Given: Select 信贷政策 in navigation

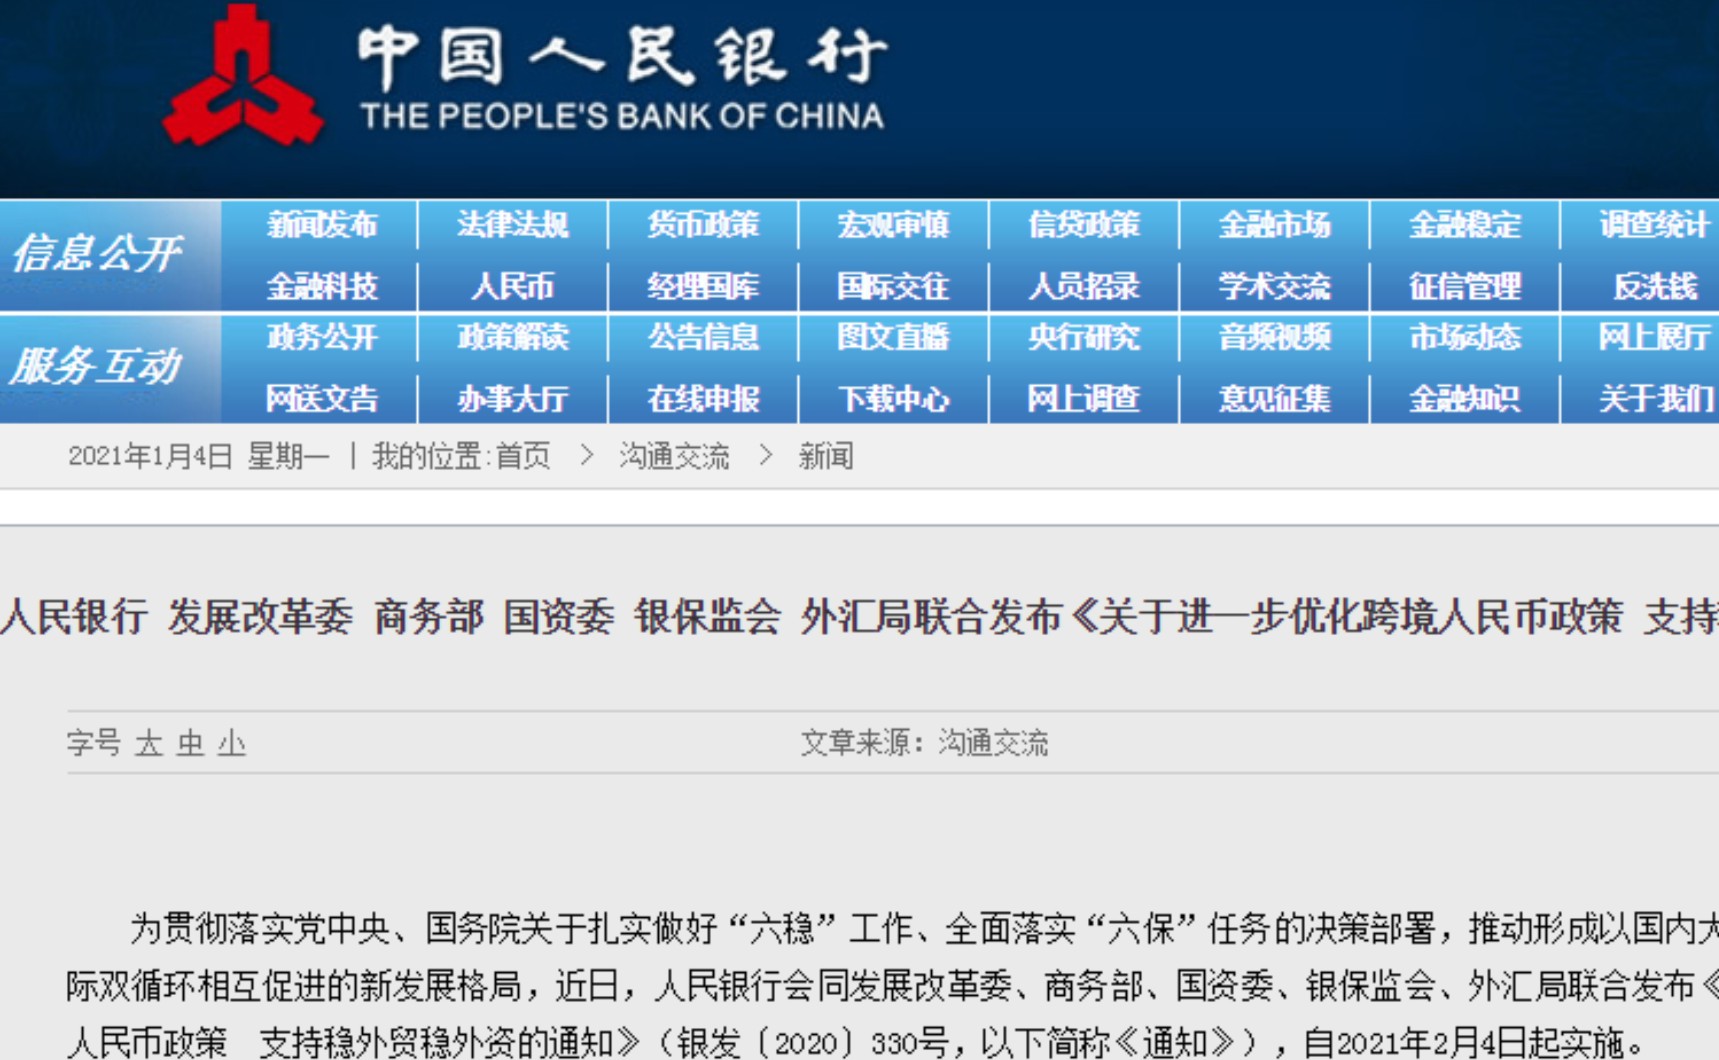Looking at the screenshot, I should tap(1084, 225).
